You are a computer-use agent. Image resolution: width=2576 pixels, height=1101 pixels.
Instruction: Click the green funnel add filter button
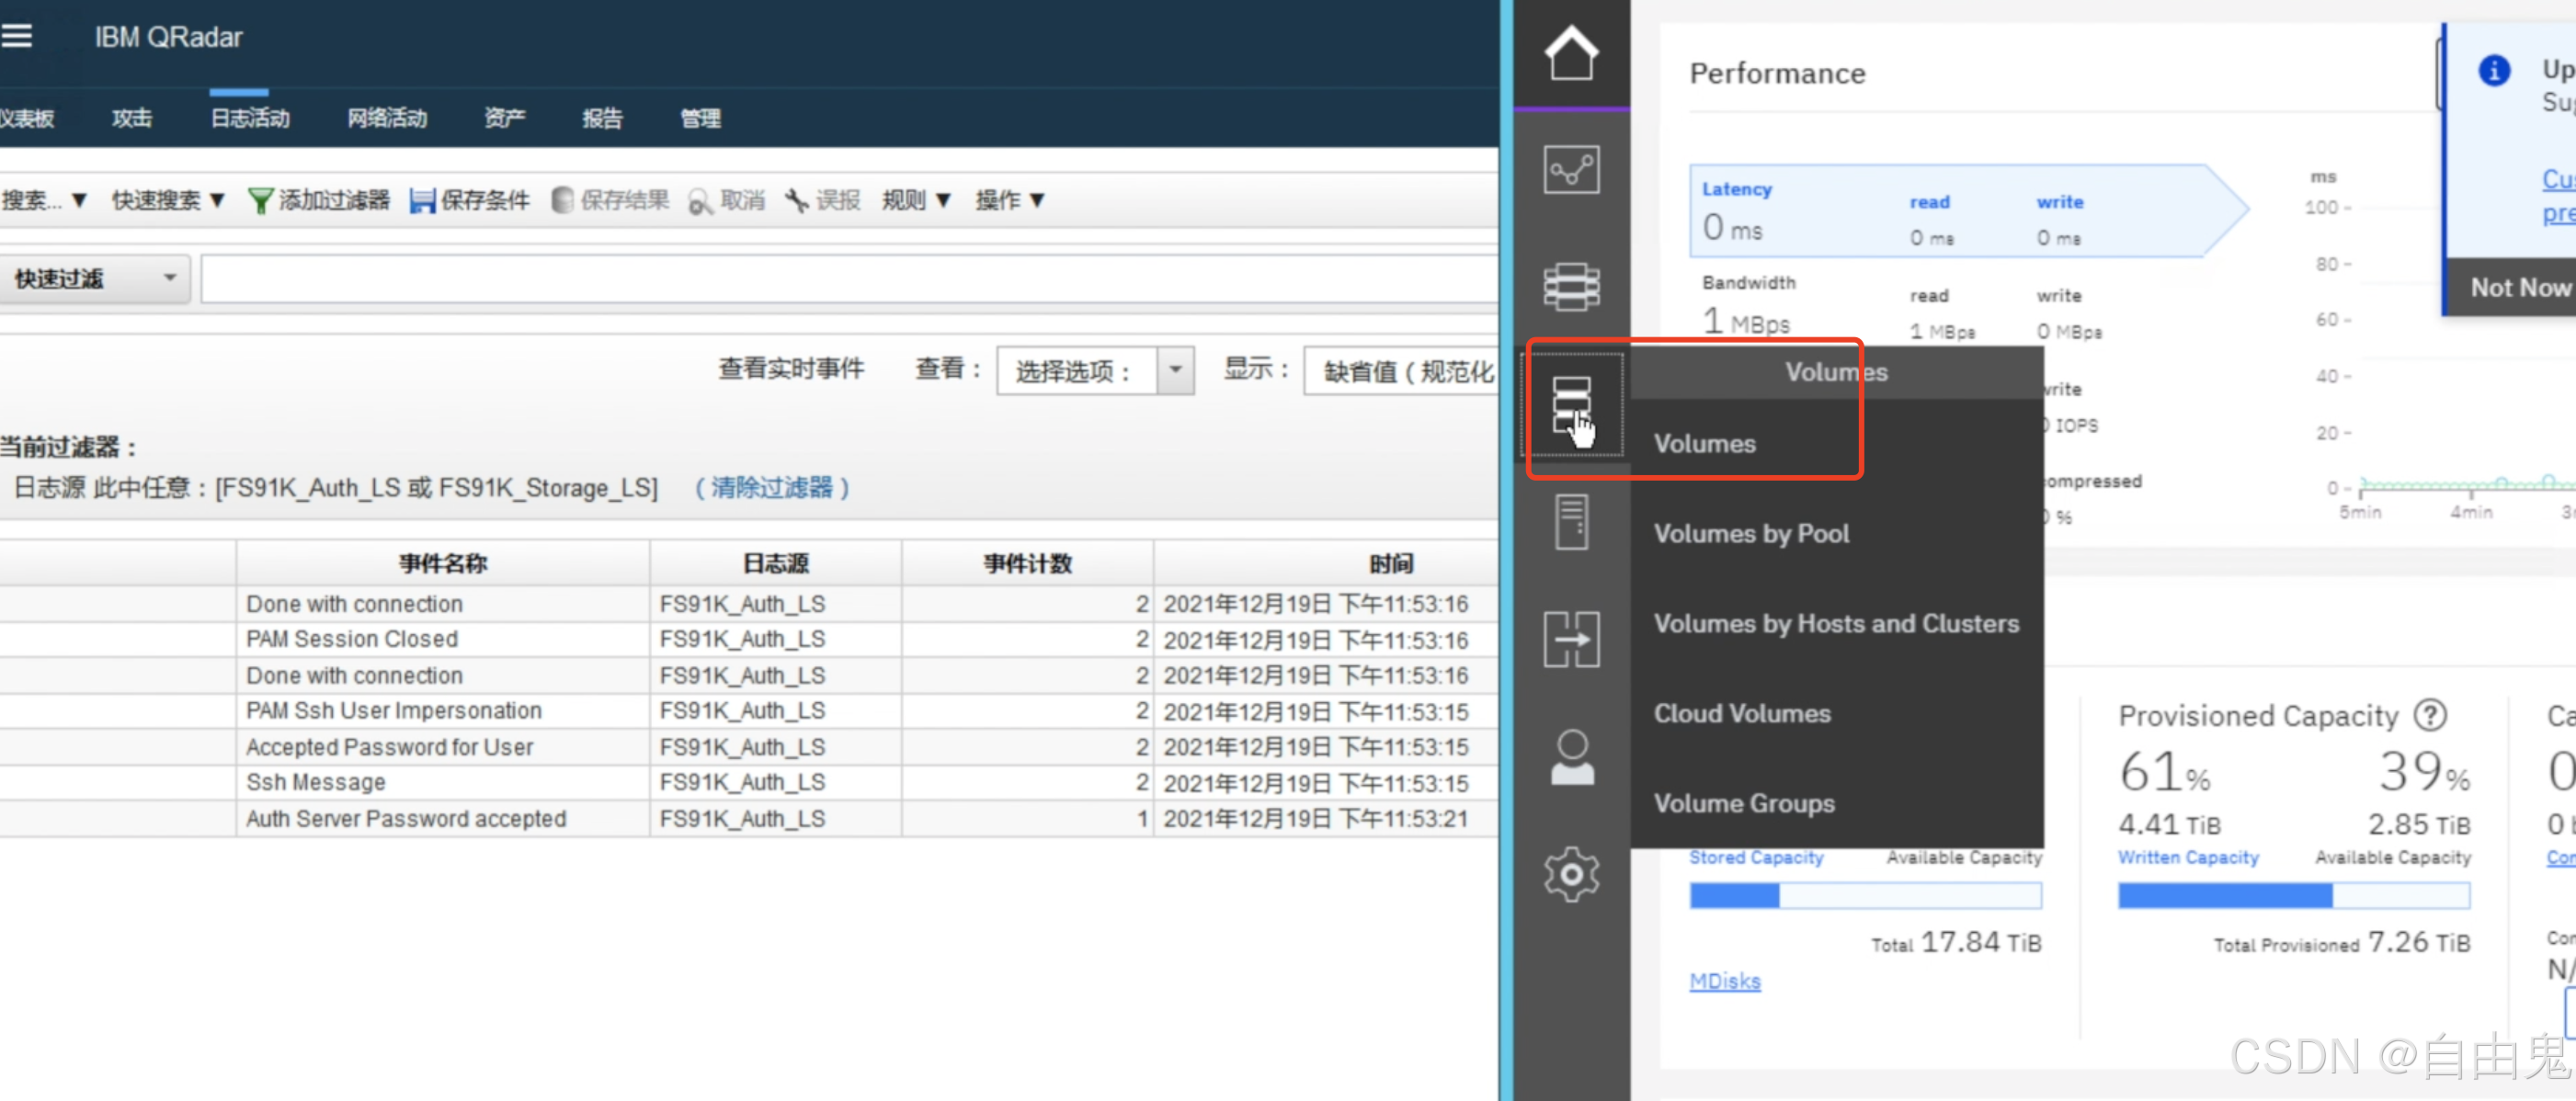(260, 200)
